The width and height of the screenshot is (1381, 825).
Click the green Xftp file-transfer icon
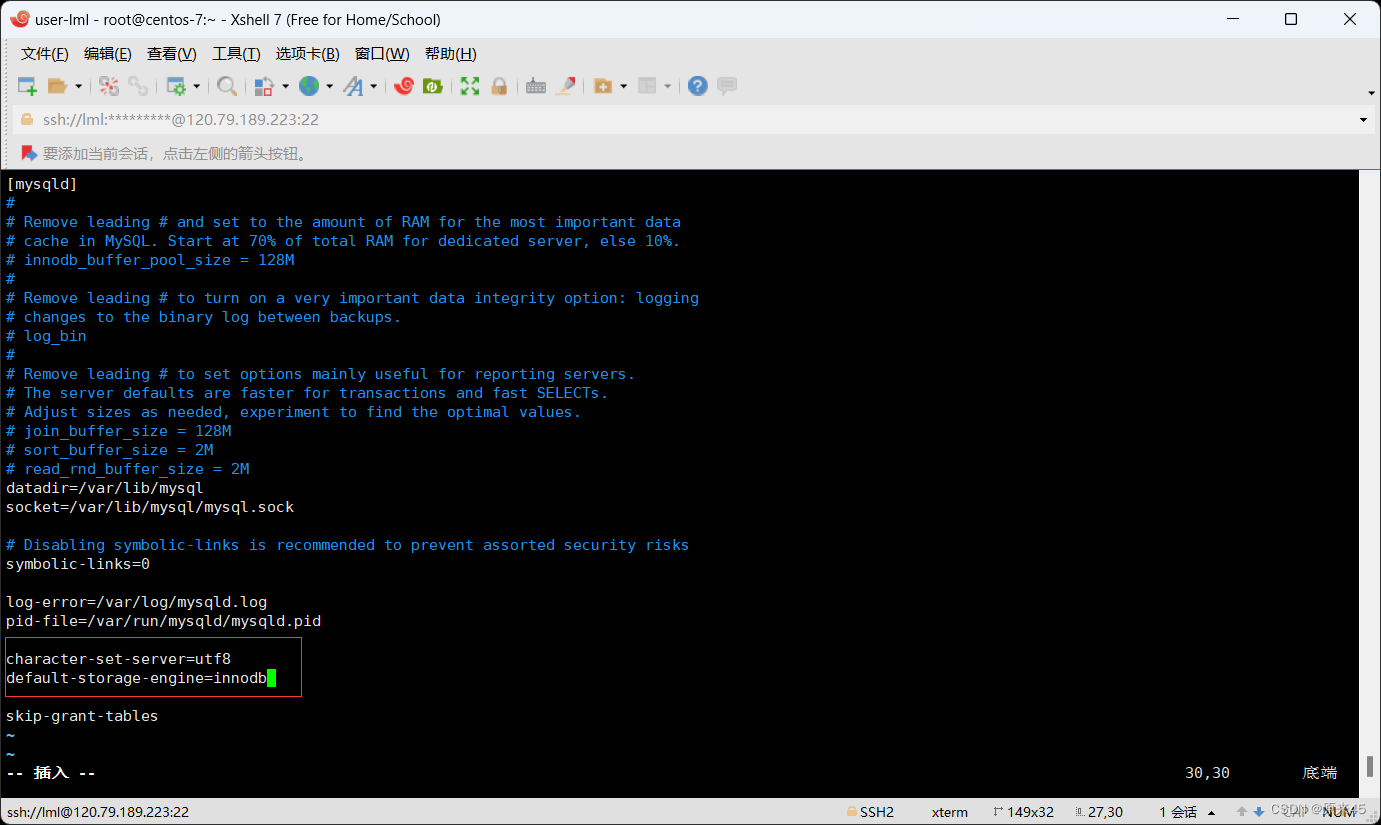(x=433, y=86)
